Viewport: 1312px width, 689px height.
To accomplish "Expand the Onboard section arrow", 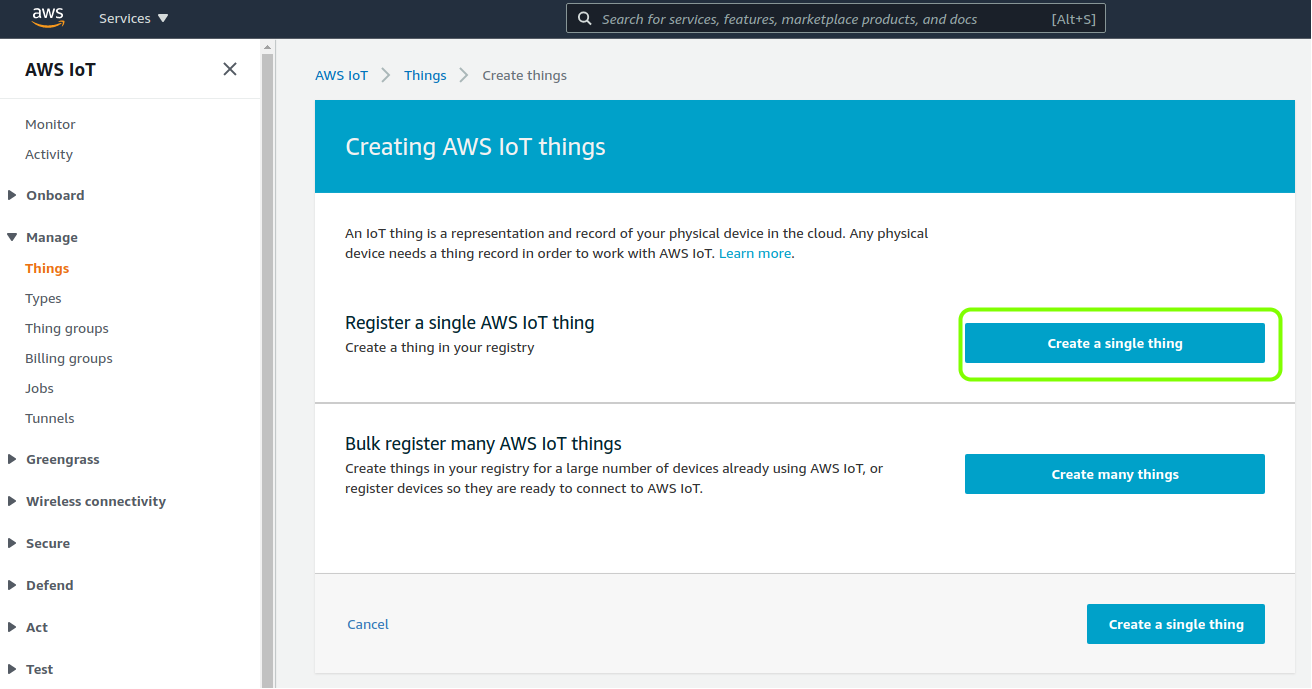I will point(12,195).
